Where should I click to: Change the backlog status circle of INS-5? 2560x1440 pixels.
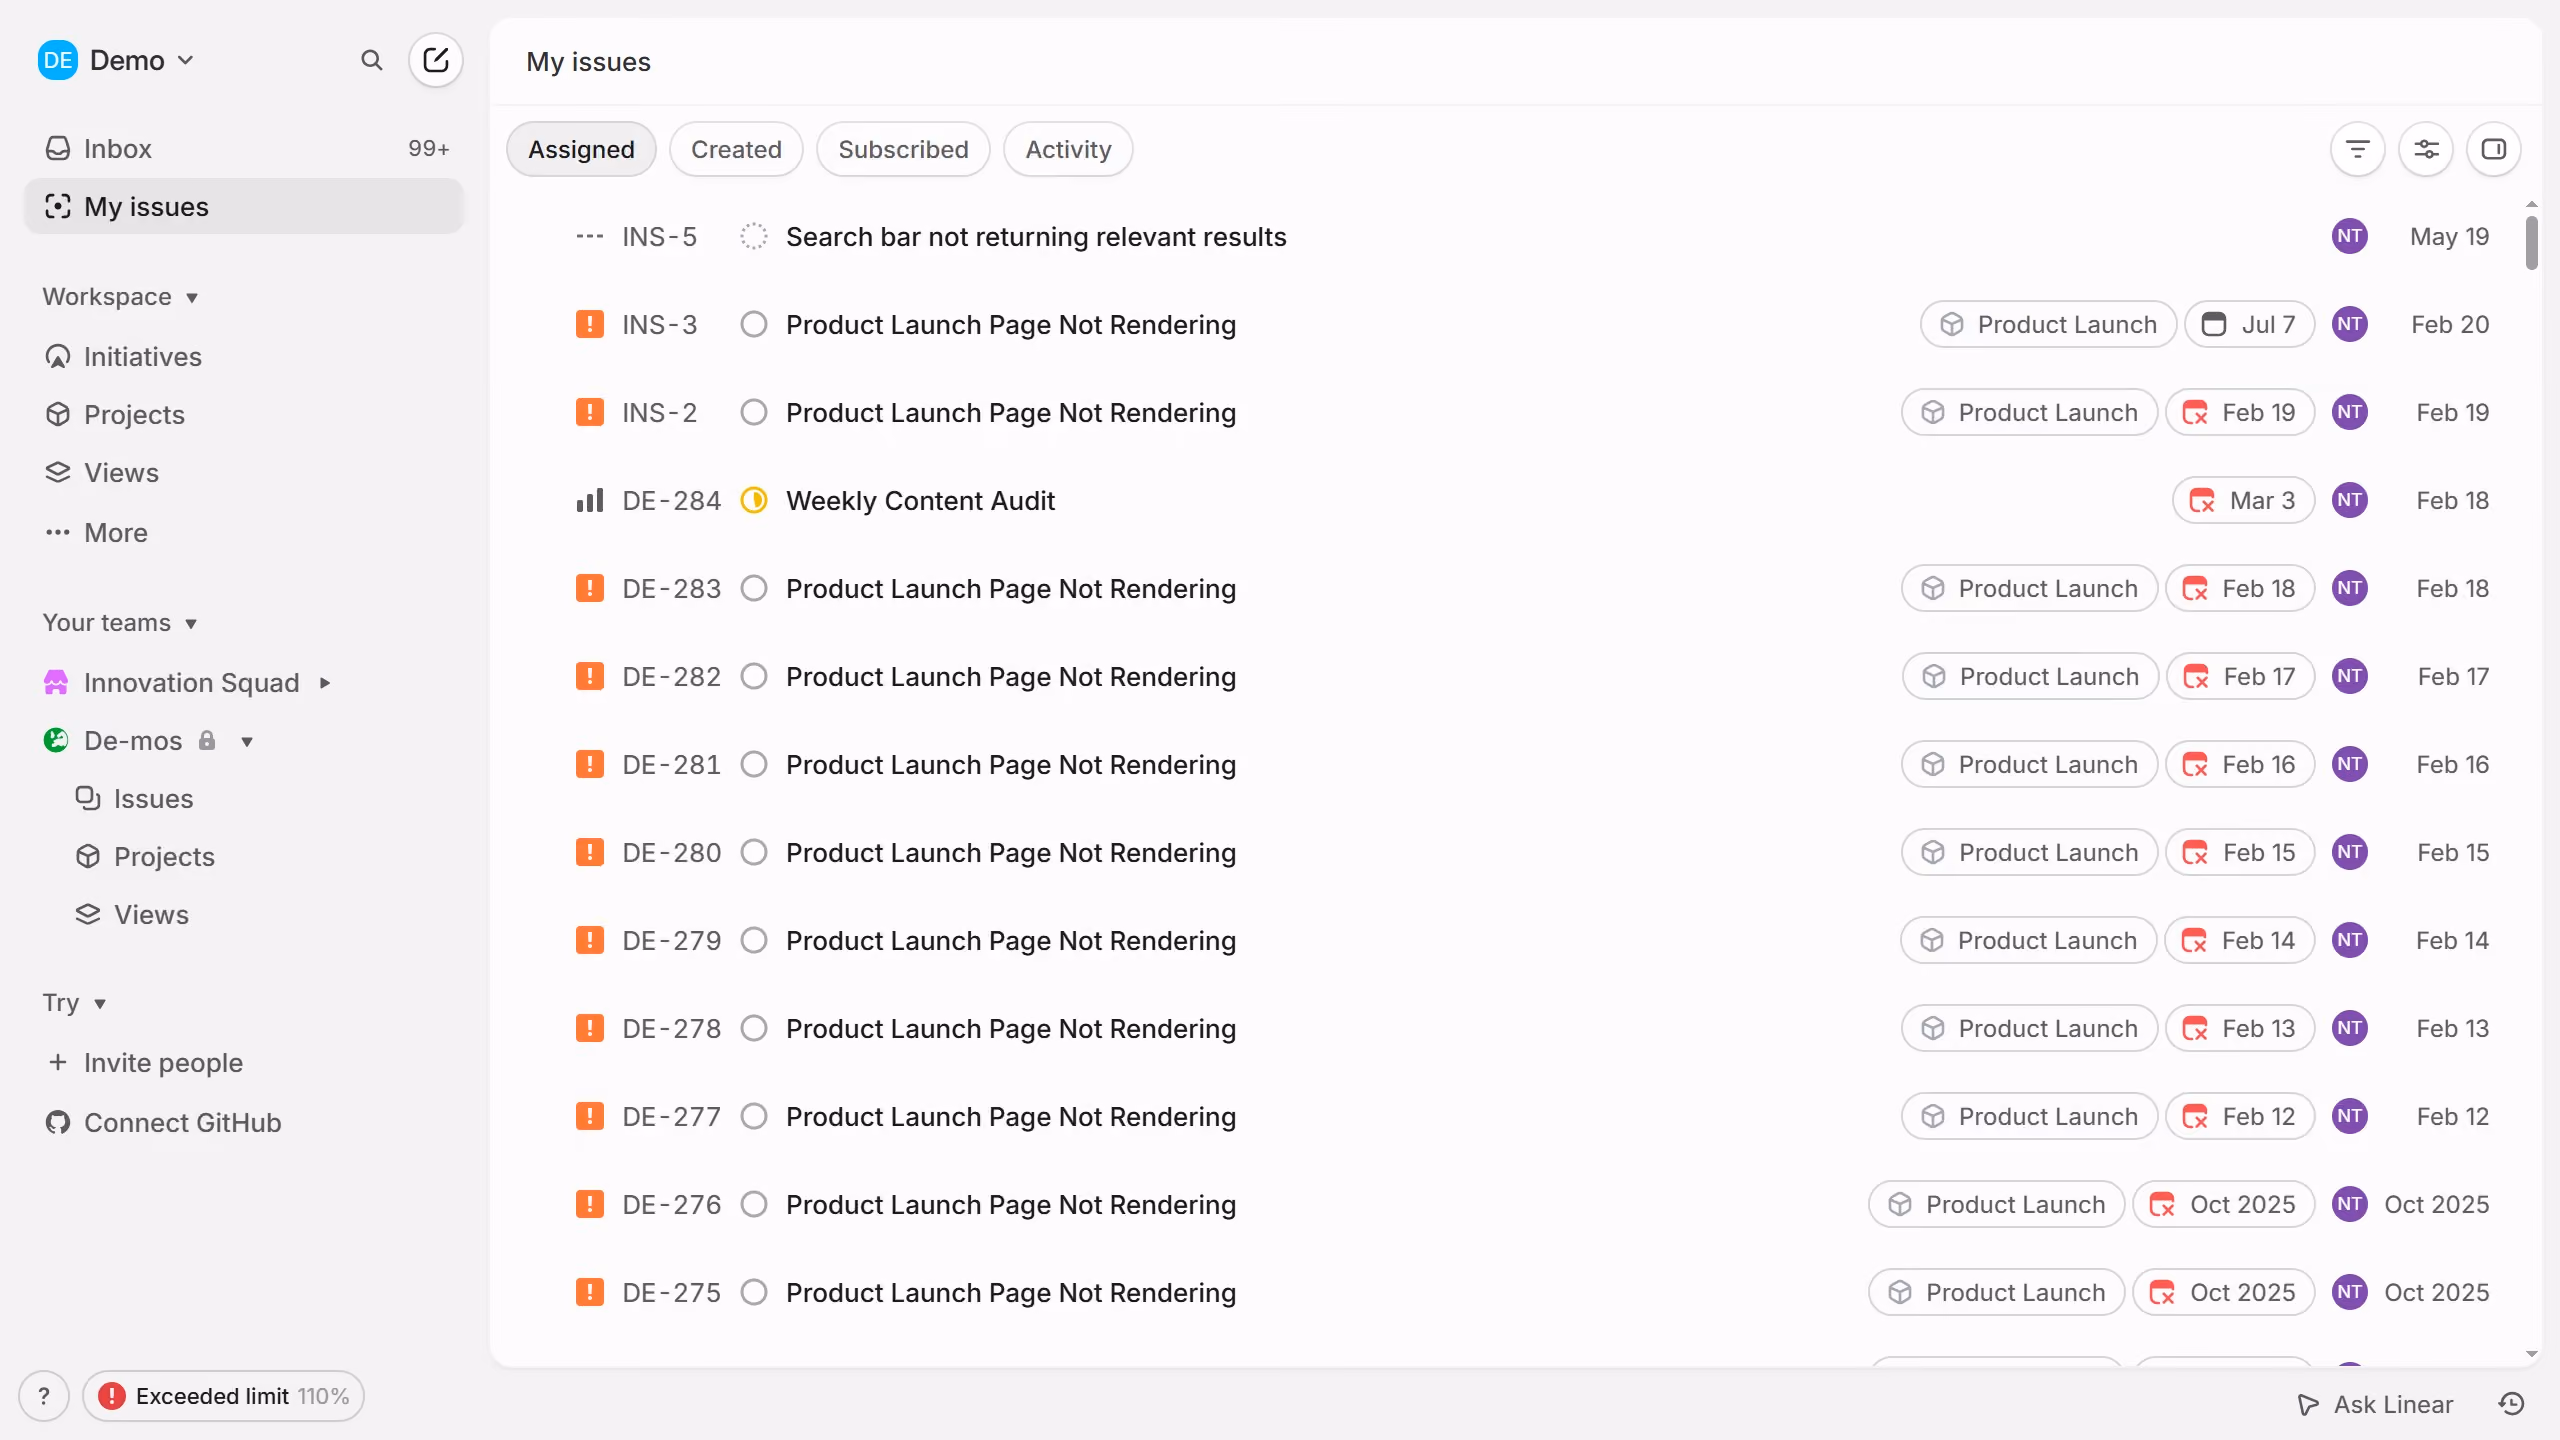click(754, 236)
